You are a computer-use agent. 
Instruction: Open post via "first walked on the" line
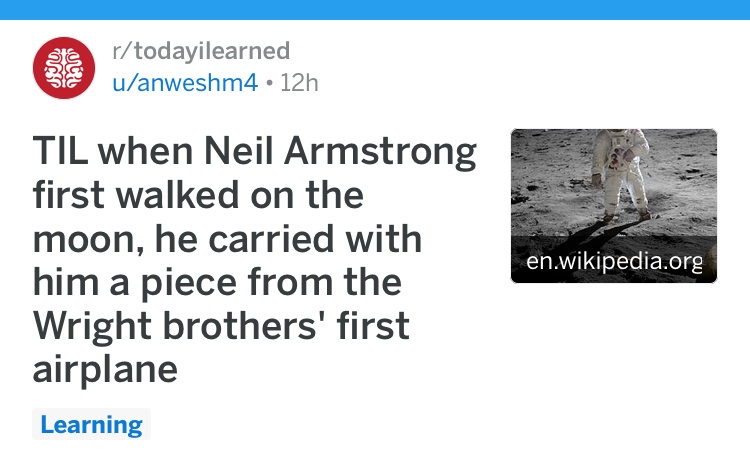point(198,195)
